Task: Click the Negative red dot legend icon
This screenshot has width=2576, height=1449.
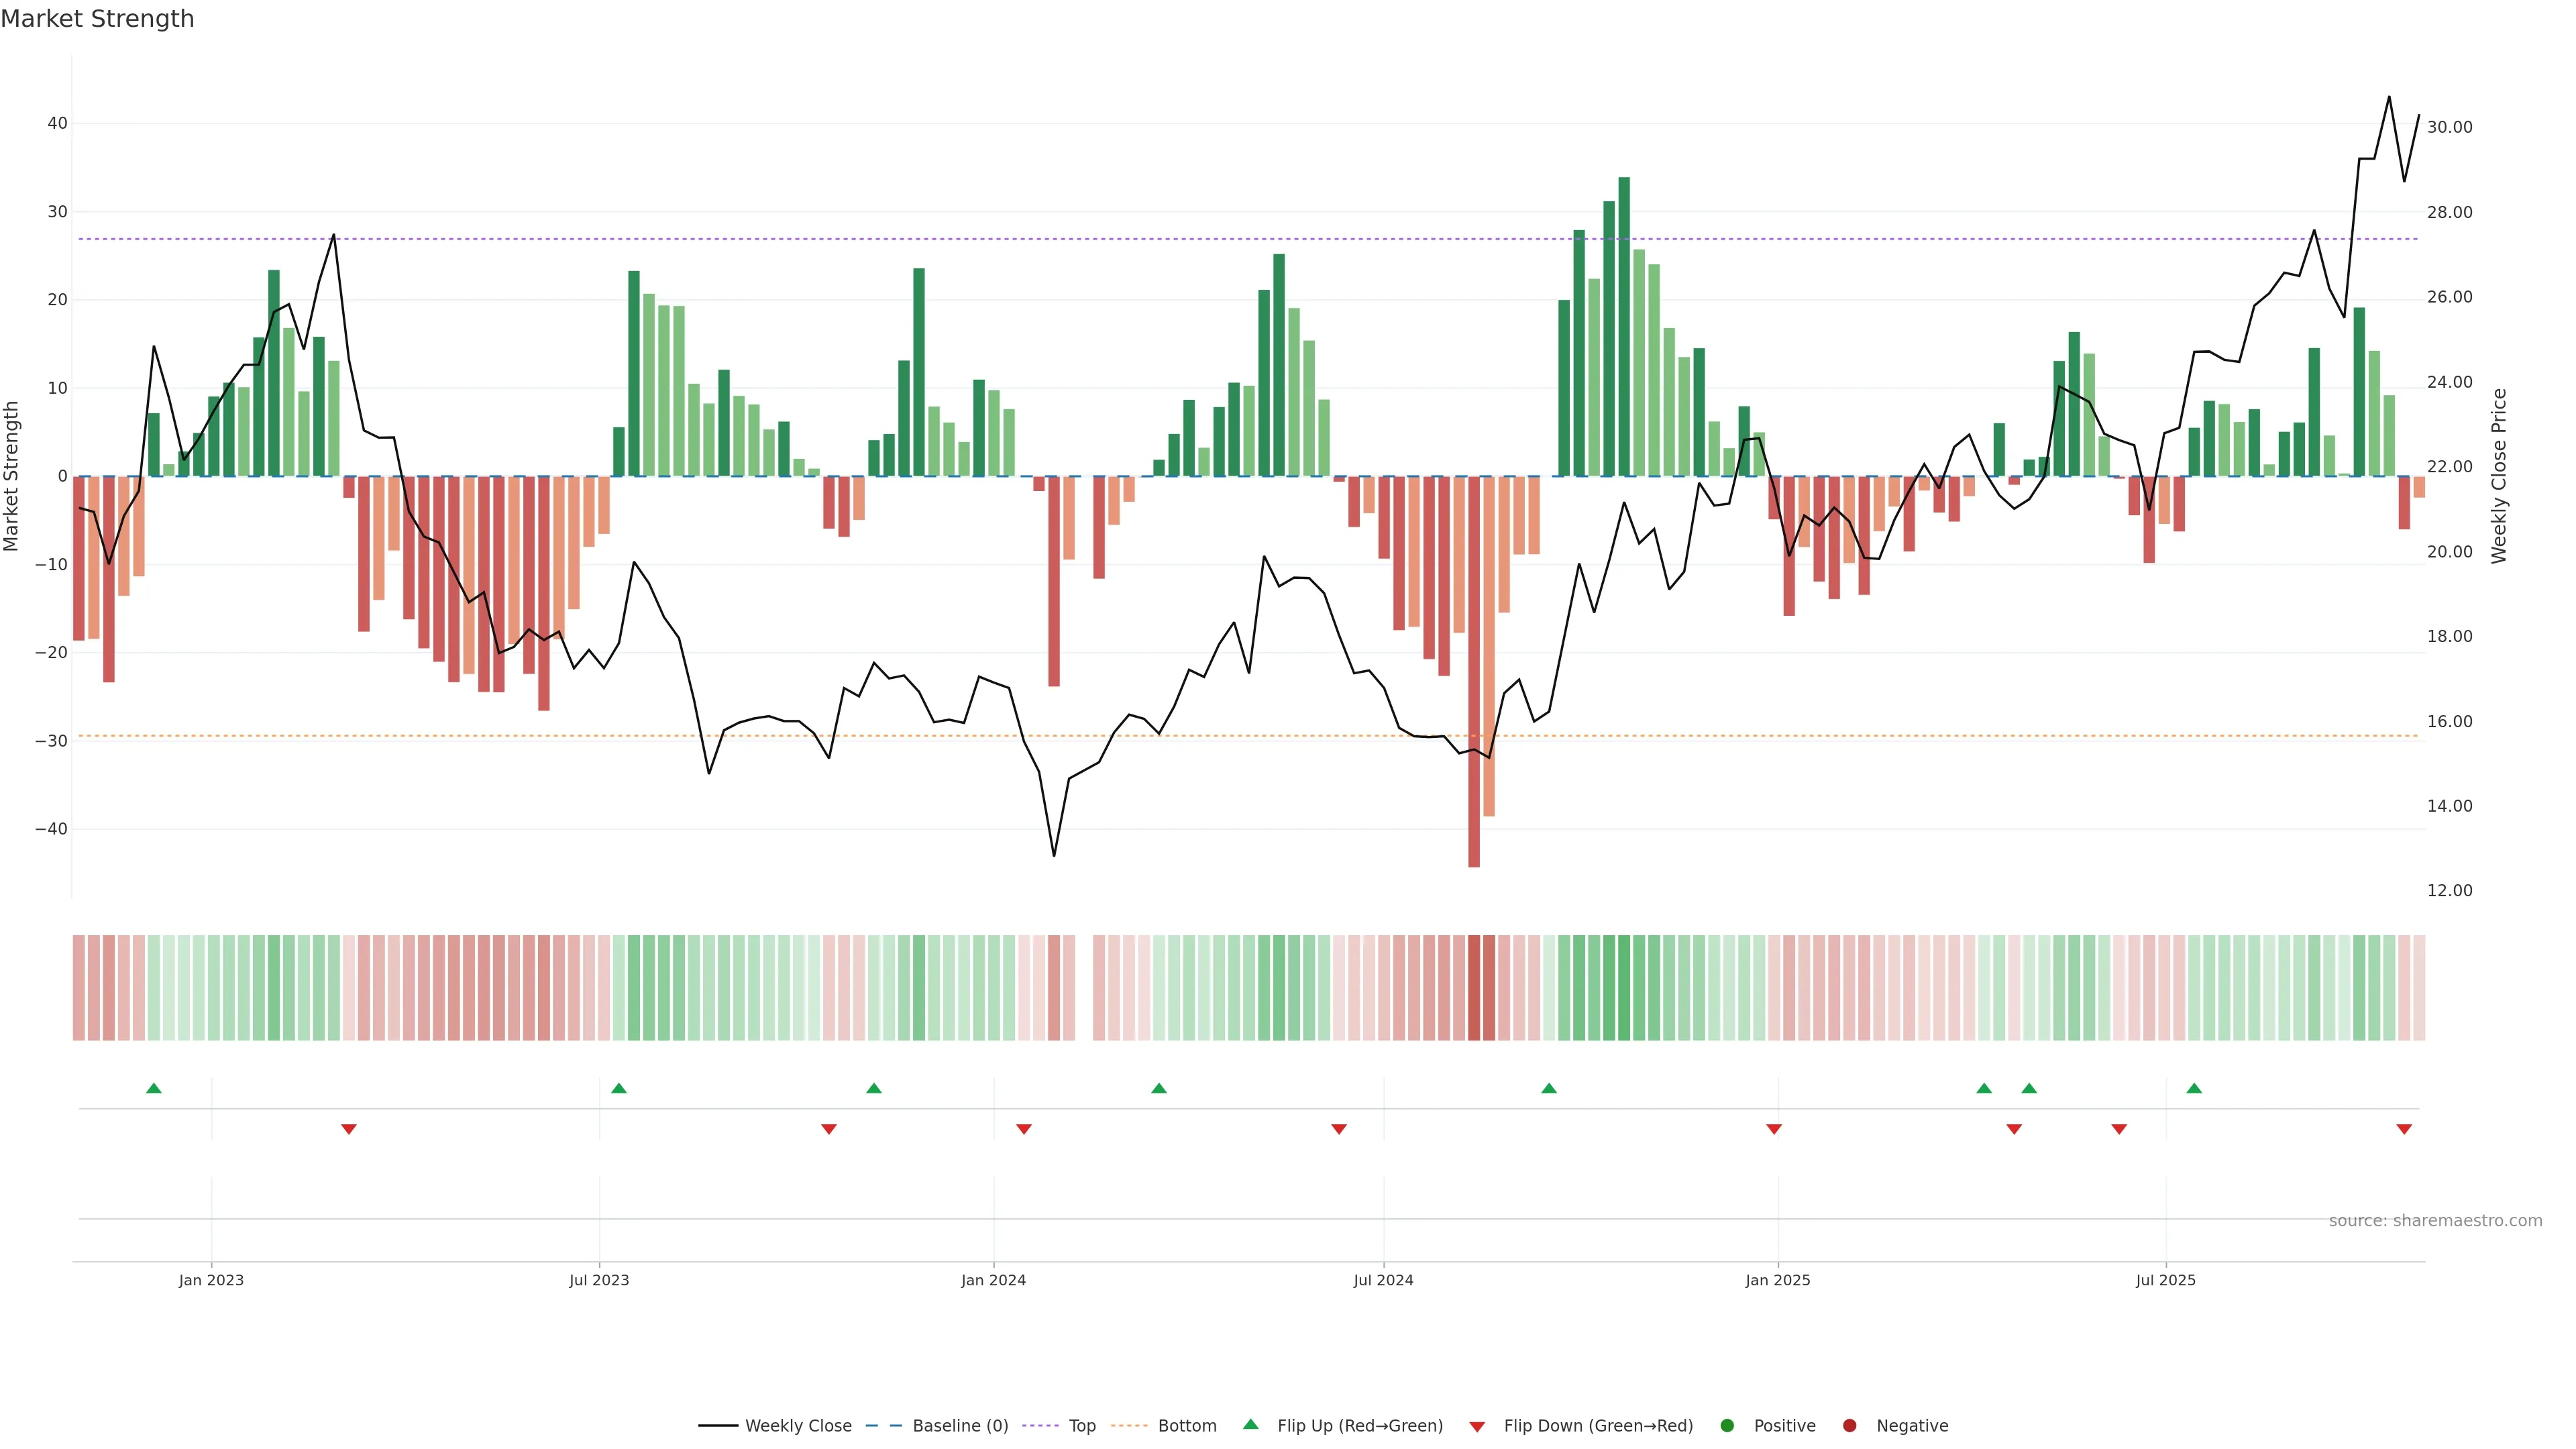Action: click(x=1849, y=1426)
